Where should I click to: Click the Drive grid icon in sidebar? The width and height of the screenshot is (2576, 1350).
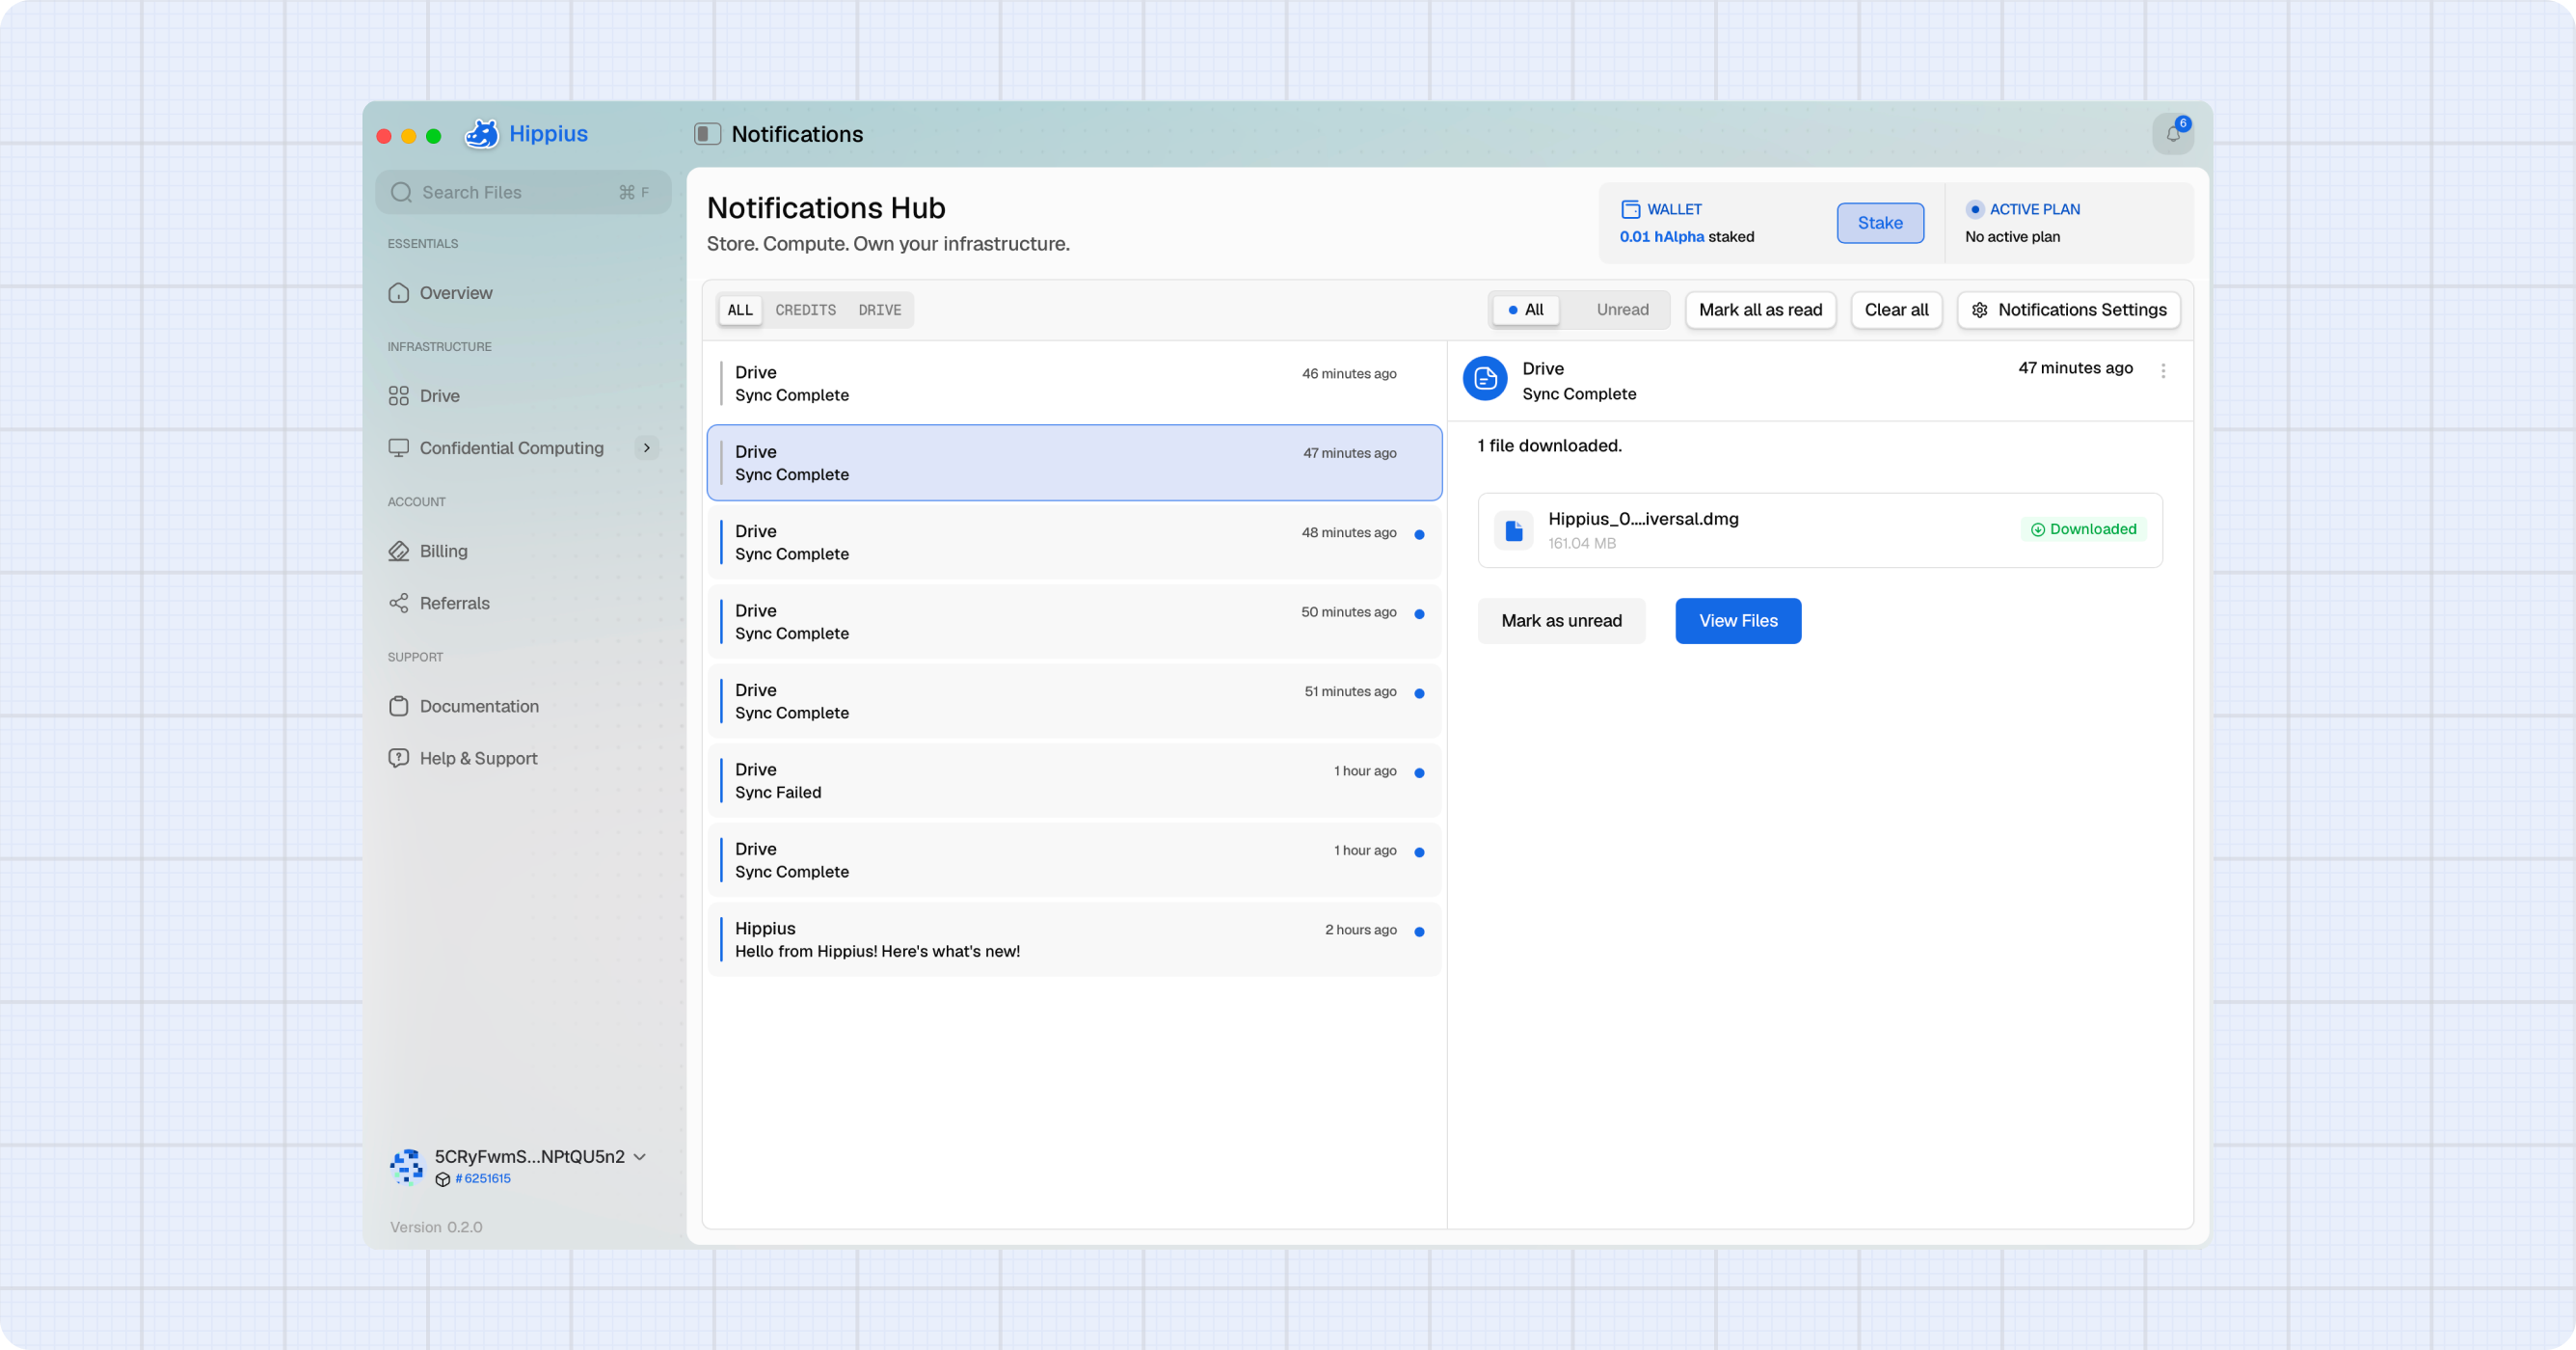pyautogui.click(x=399, y=396)
